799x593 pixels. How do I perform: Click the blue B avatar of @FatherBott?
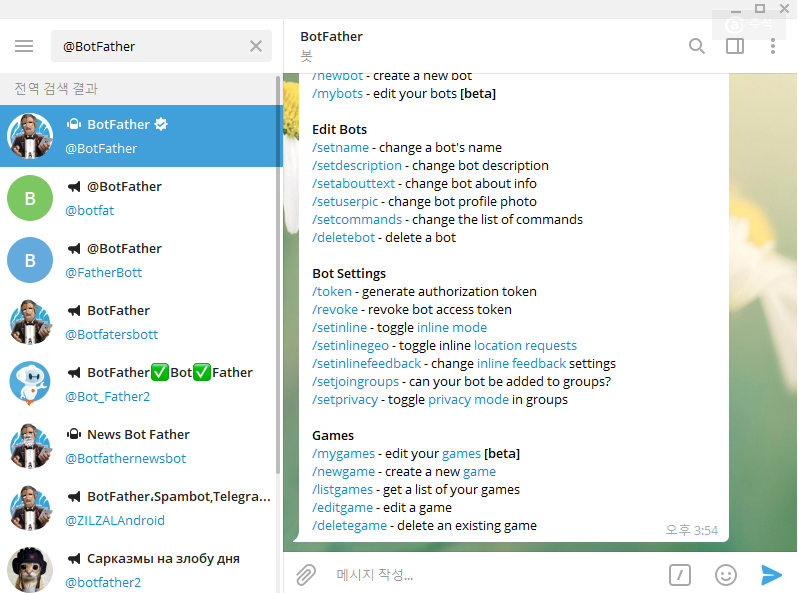30,260
